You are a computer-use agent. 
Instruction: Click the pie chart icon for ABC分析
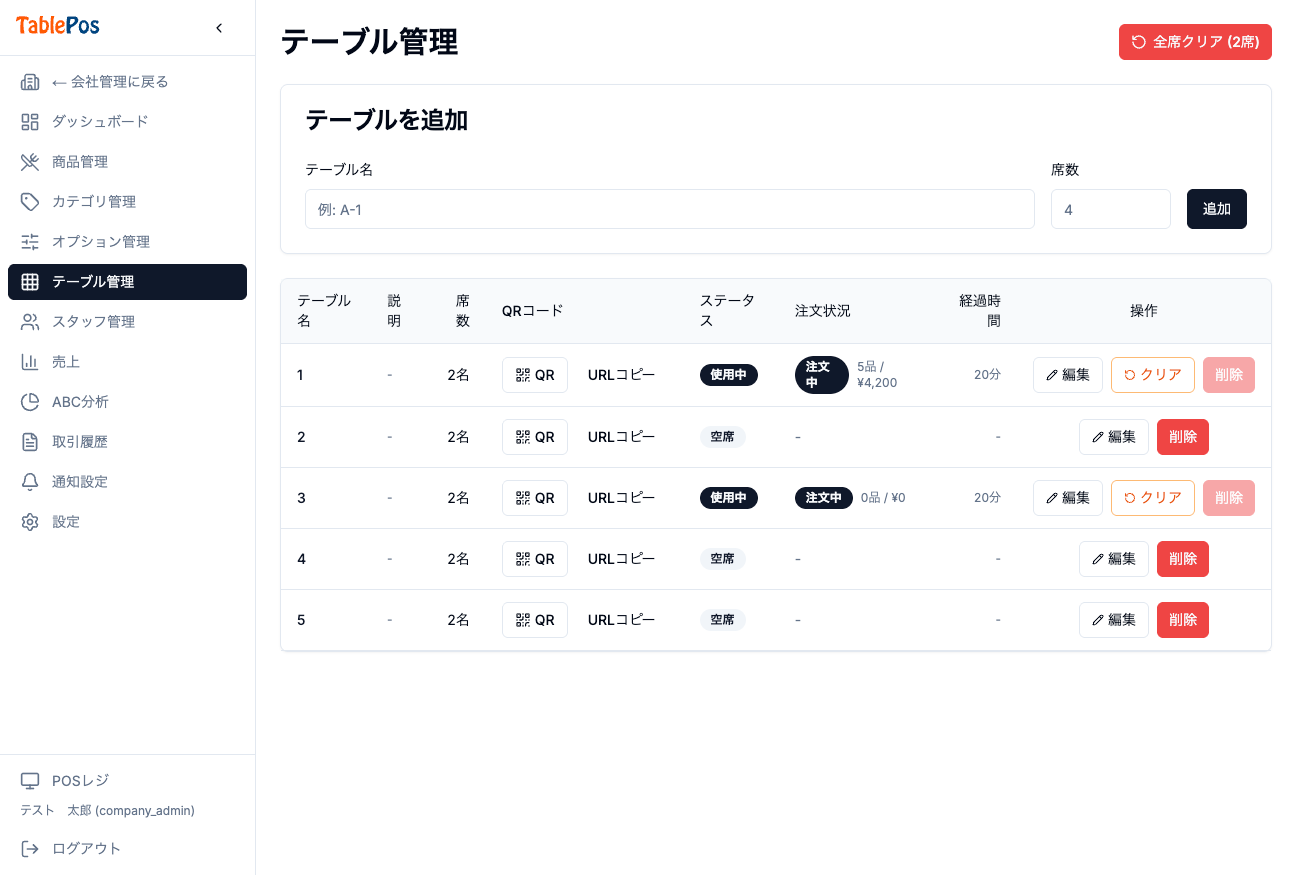[x=30, y=402]
